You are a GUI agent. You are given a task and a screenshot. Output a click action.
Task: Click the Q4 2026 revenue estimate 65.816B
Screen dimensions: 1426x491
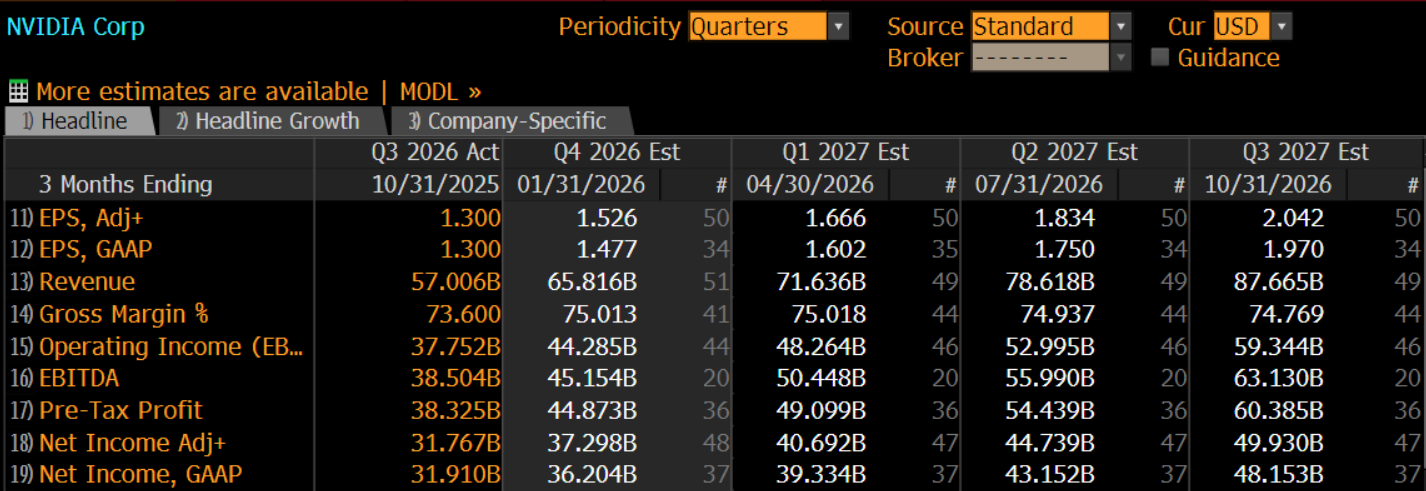[592, 282]
